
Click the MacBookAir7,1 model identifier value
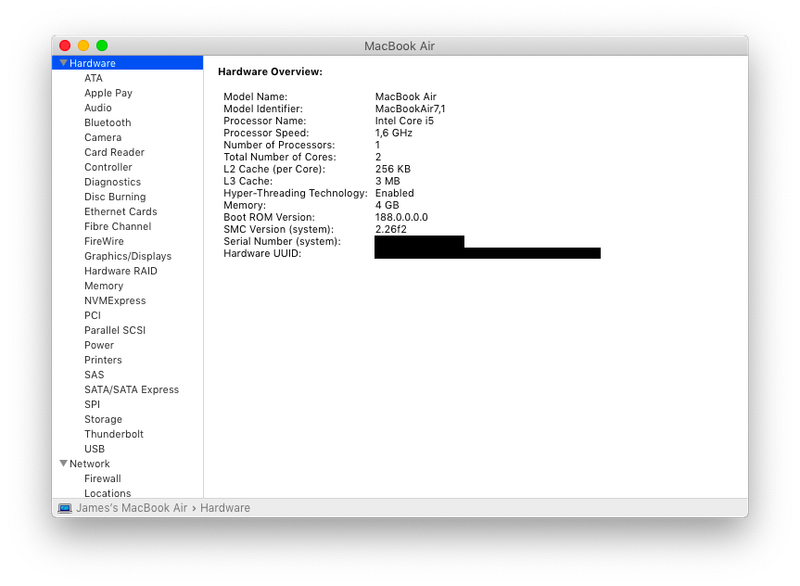point(410,109)
